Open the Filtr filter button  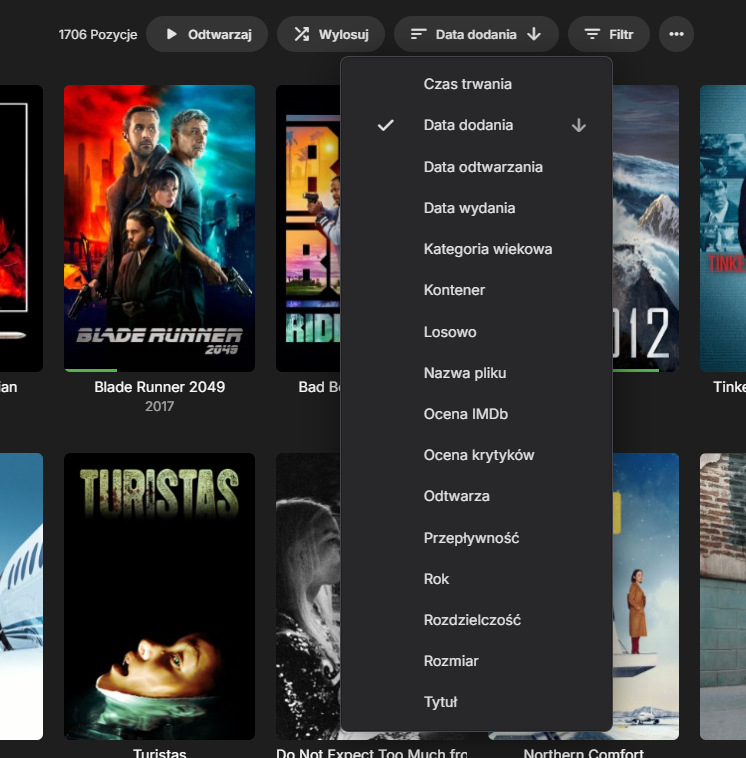609,34
